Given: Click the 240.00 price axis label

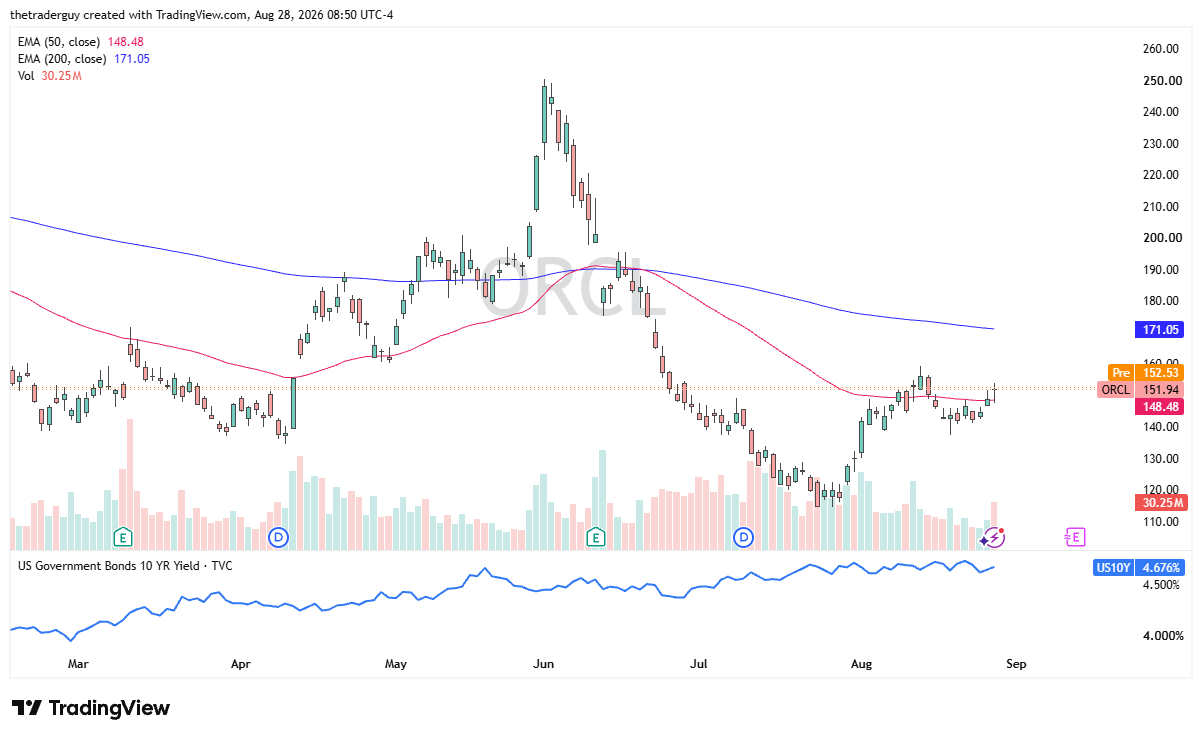Looking at the screenshot, I should (x=1160, y=112).
